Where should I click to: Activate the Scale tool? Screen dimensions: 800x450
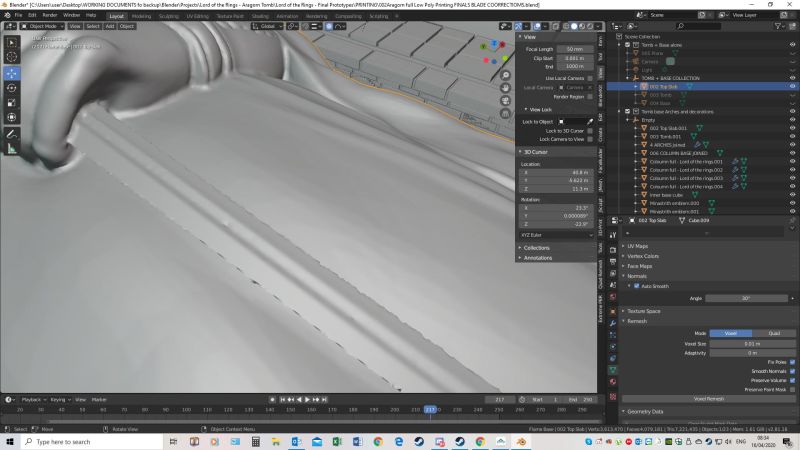[x=11, y=103]
